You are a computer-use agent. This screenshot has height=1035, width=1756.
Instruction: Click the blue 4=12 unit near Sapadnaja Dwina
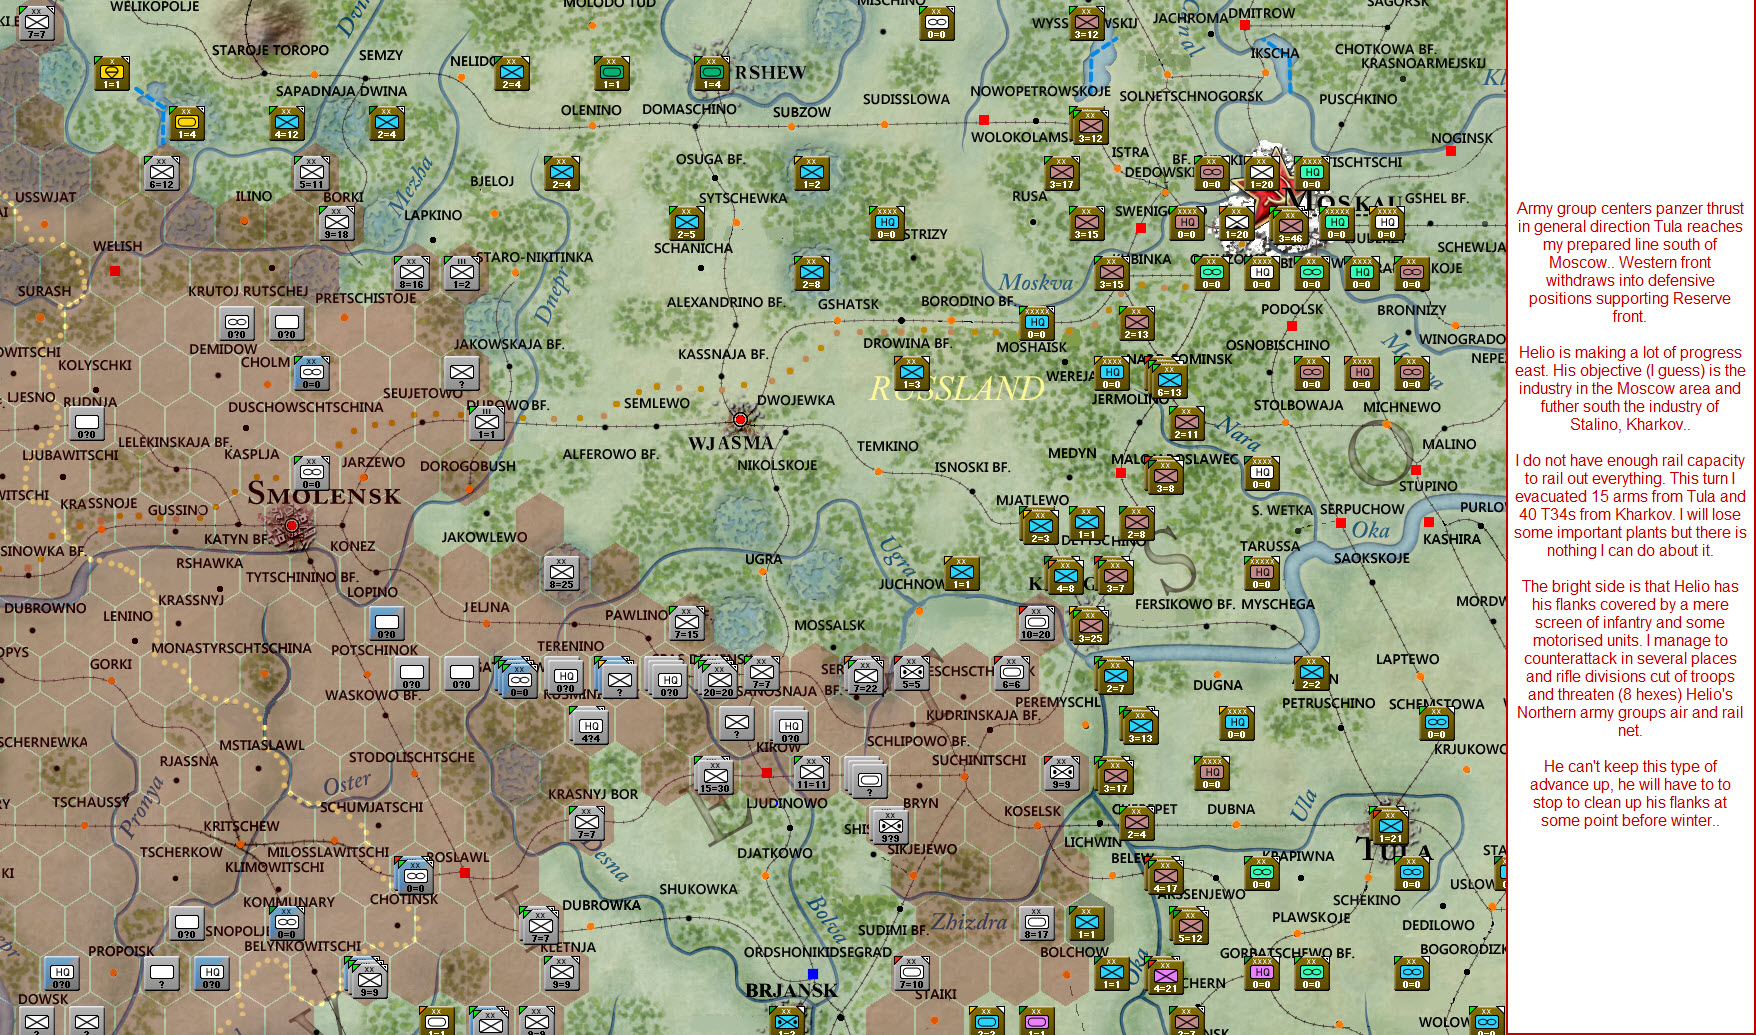pos(286,123)
